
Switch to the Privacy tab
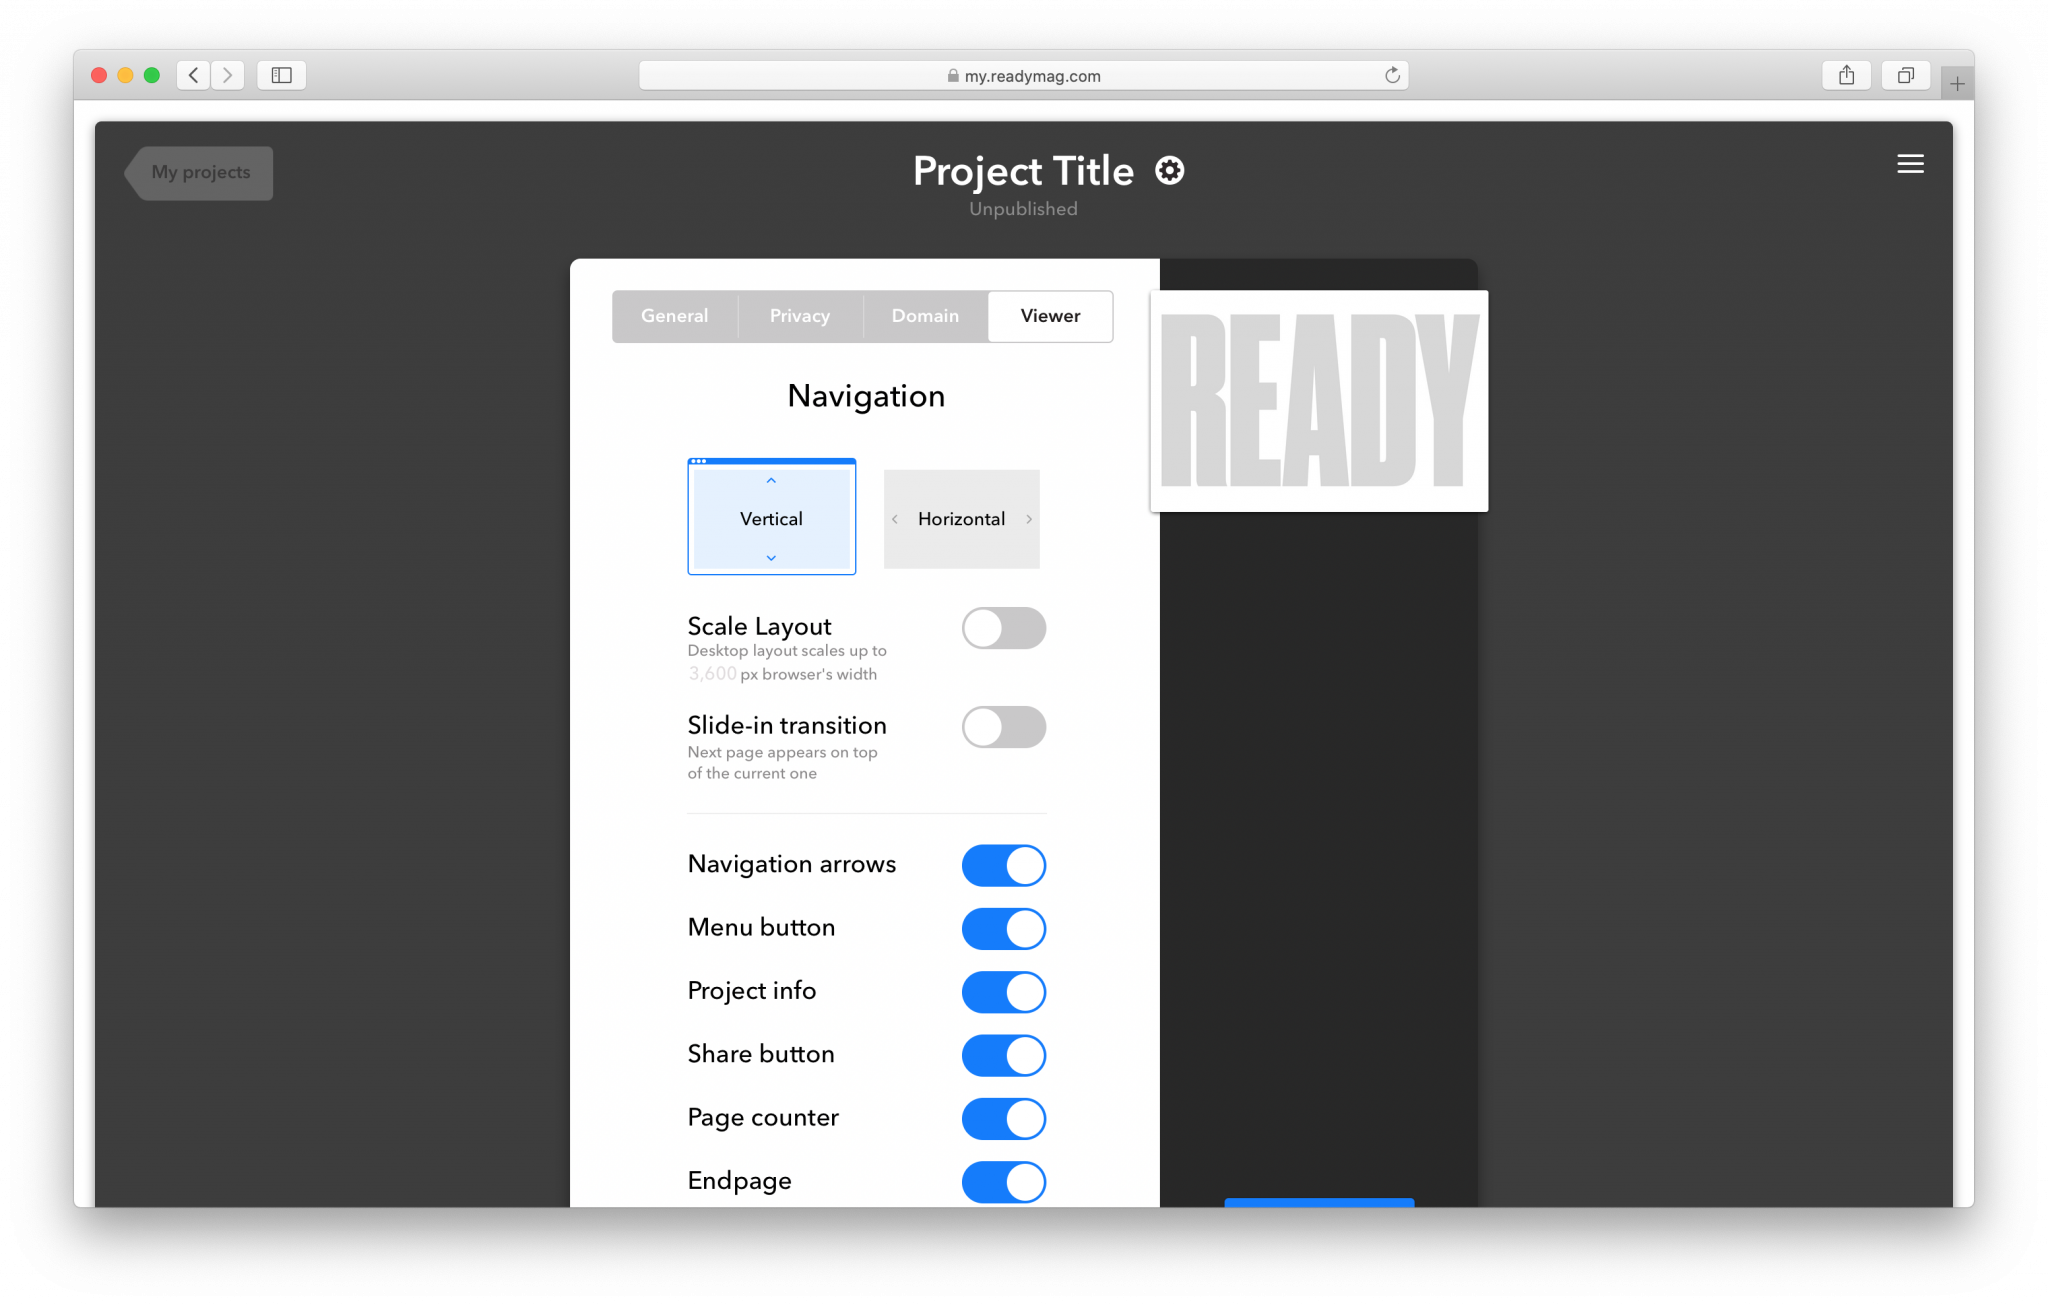tap(797, 315)
